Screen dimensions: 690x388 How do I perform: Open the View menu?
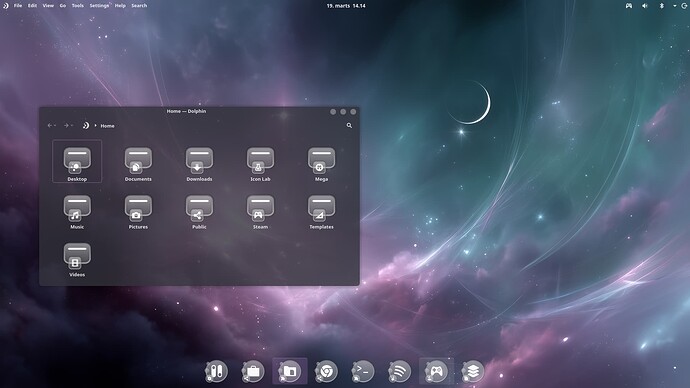coord(48,6)
